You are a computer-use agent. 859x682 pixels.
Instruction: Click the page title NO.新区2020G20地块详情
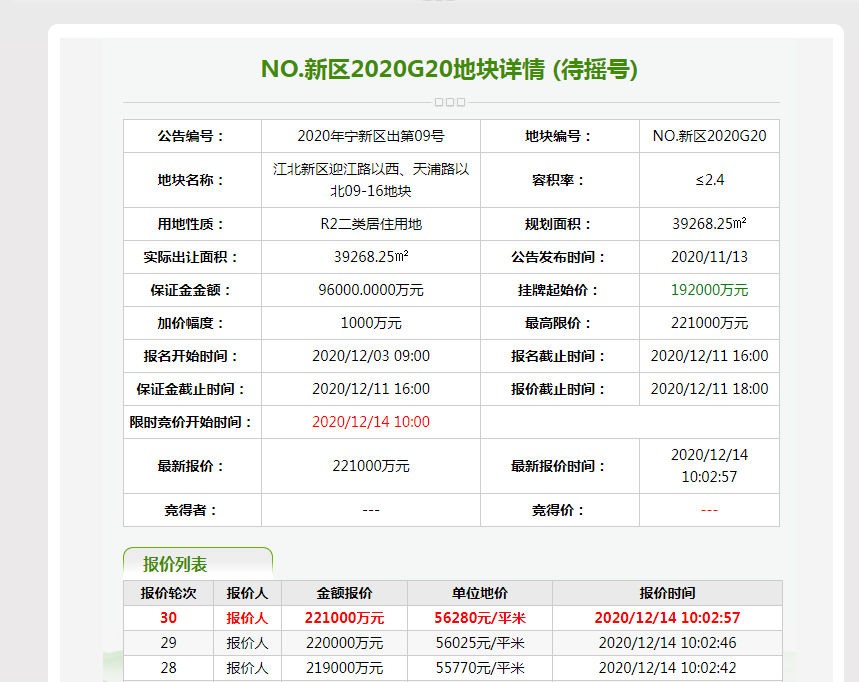(x=449, y=69)
